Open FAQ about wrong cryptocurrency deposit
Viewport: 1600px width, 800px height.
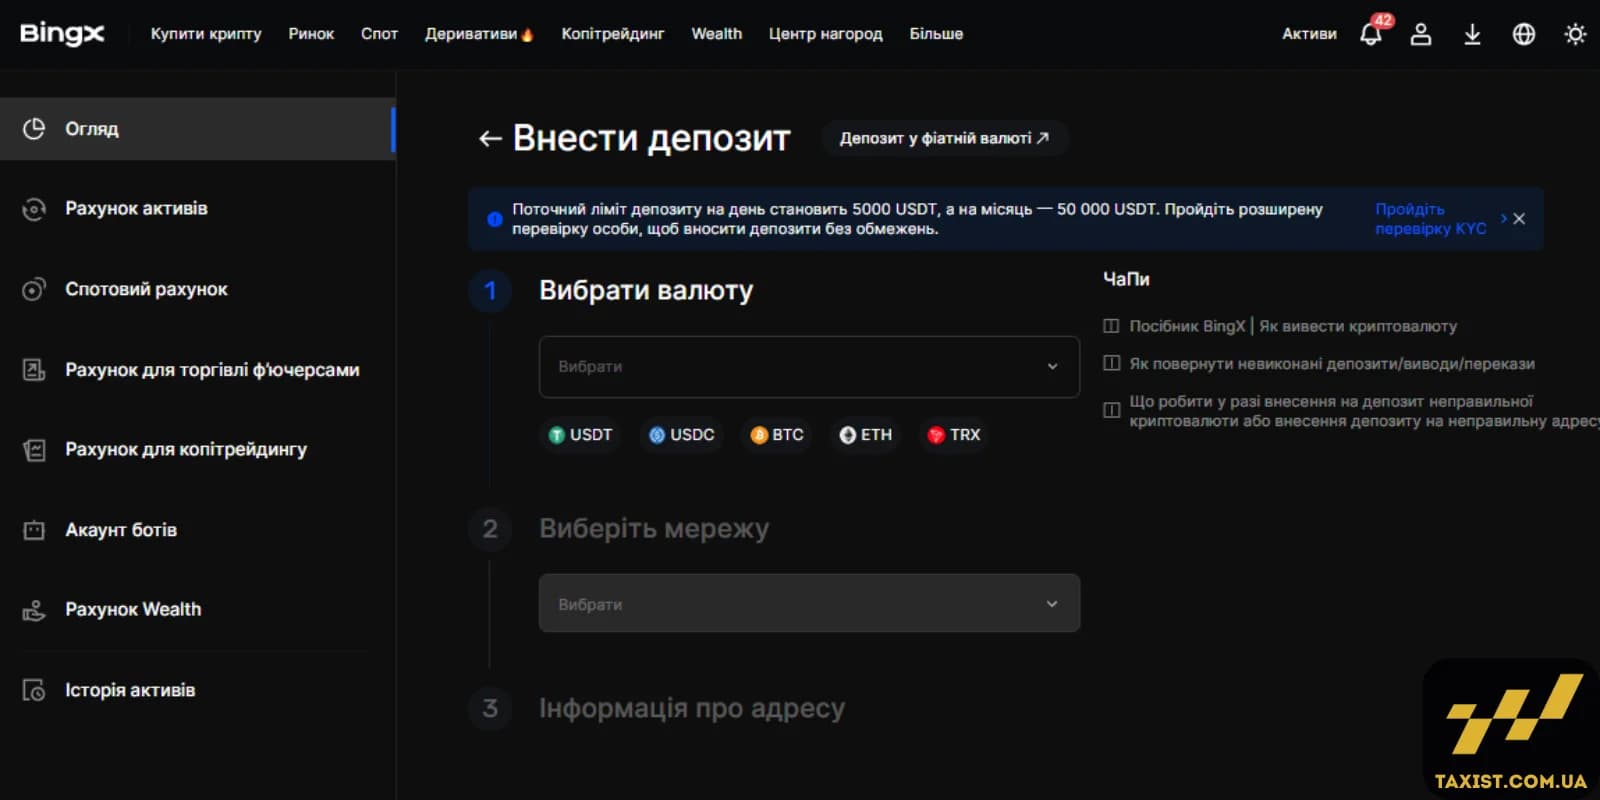1364,411
